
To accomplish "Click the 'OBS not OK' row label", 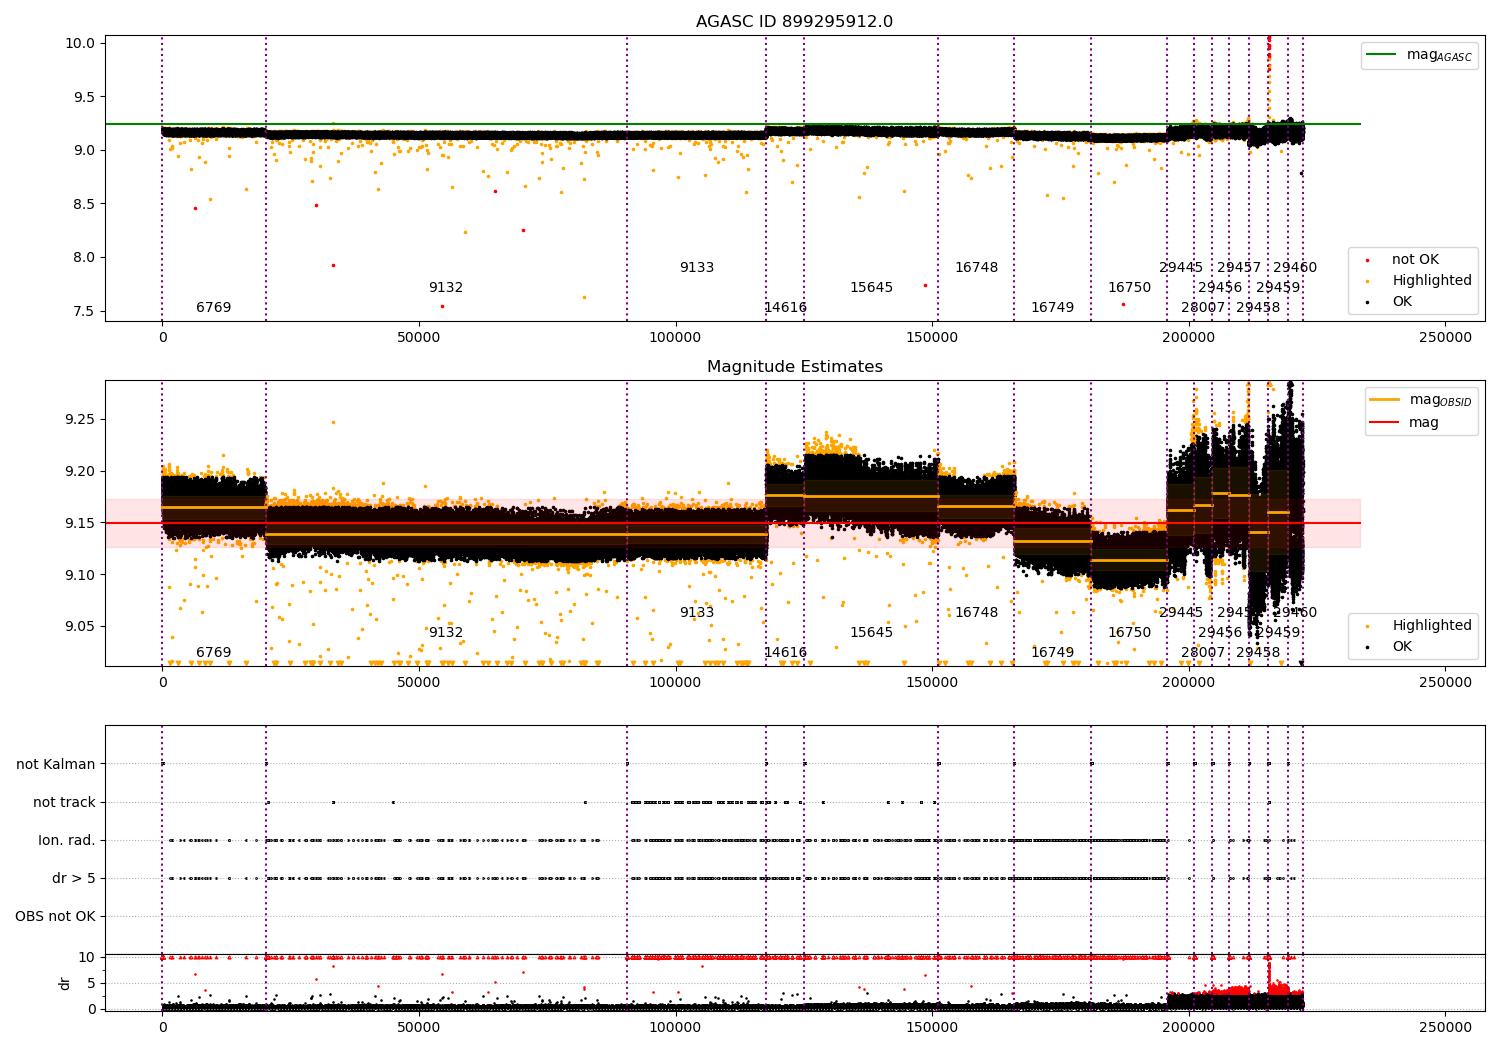I will coord(55,916).
